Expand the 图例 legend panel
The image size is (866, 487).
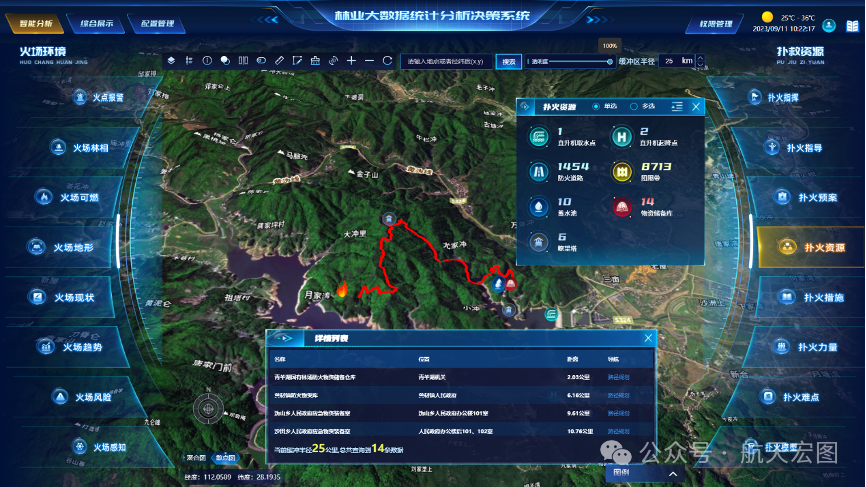tap(673, 473)
